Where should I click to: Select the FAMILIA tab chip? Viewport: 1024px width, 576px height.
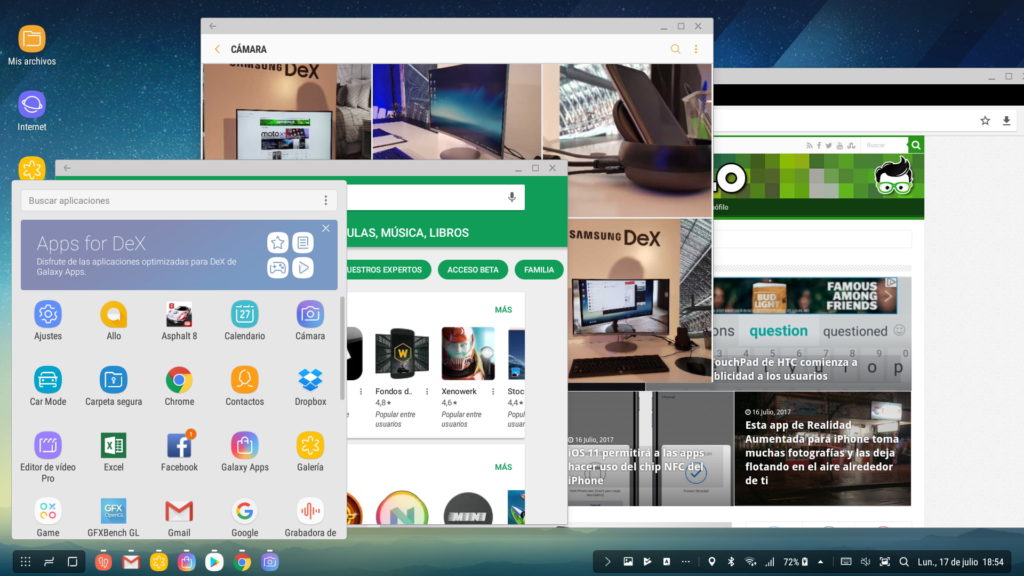[x=539, y=270]
